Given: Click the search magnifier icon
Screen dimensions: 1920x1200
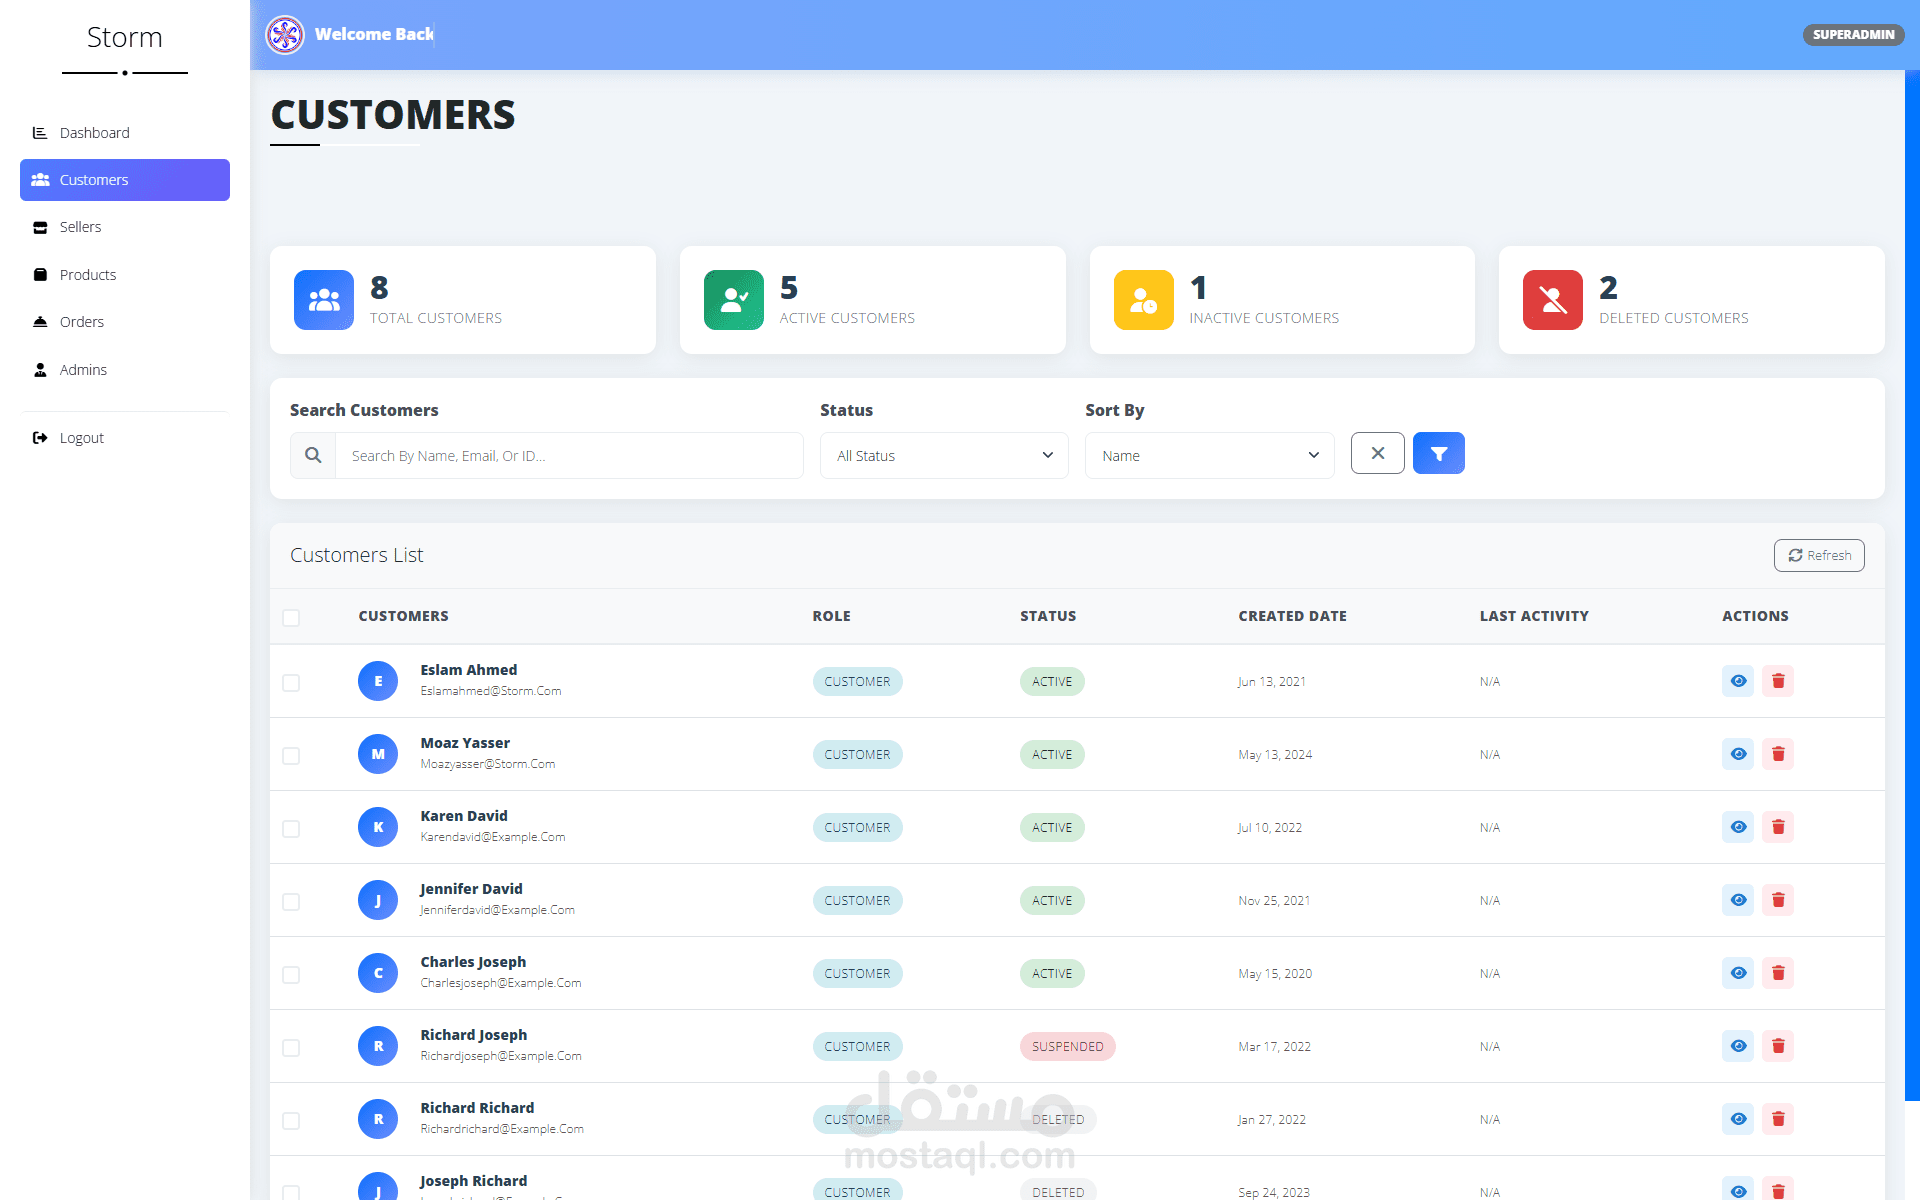Looking at the screenshot, I should click(x=313, y=456).
